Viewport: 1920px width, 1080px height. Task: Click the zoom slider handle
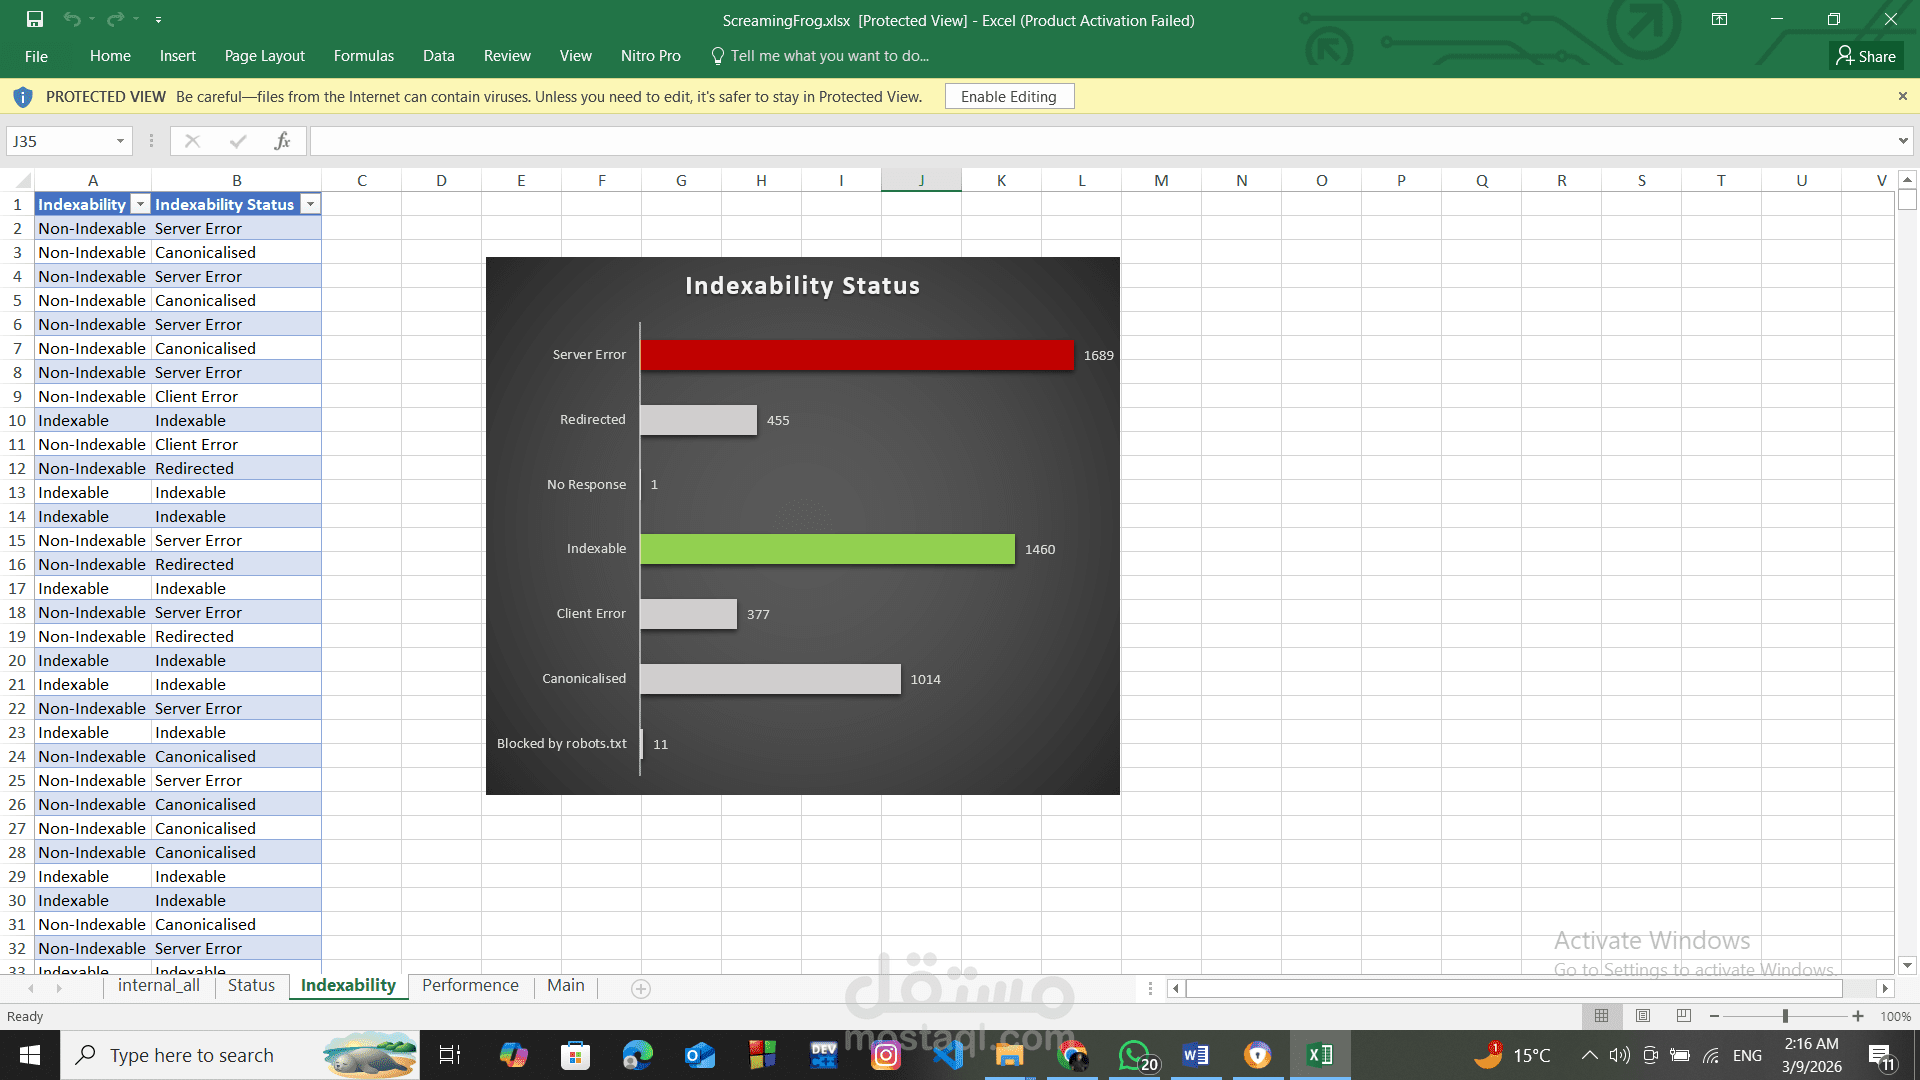point(1785,1016)
